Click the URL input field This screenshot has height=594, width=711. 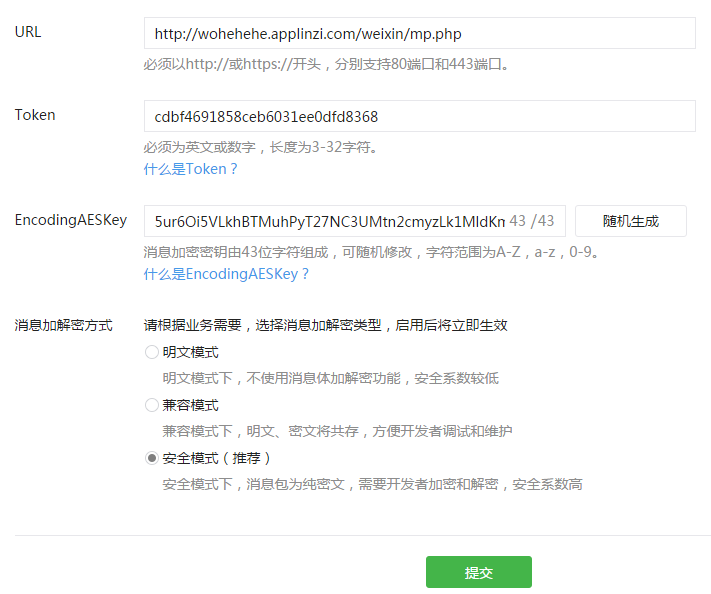pyautogui.click(x=419, y=33)
